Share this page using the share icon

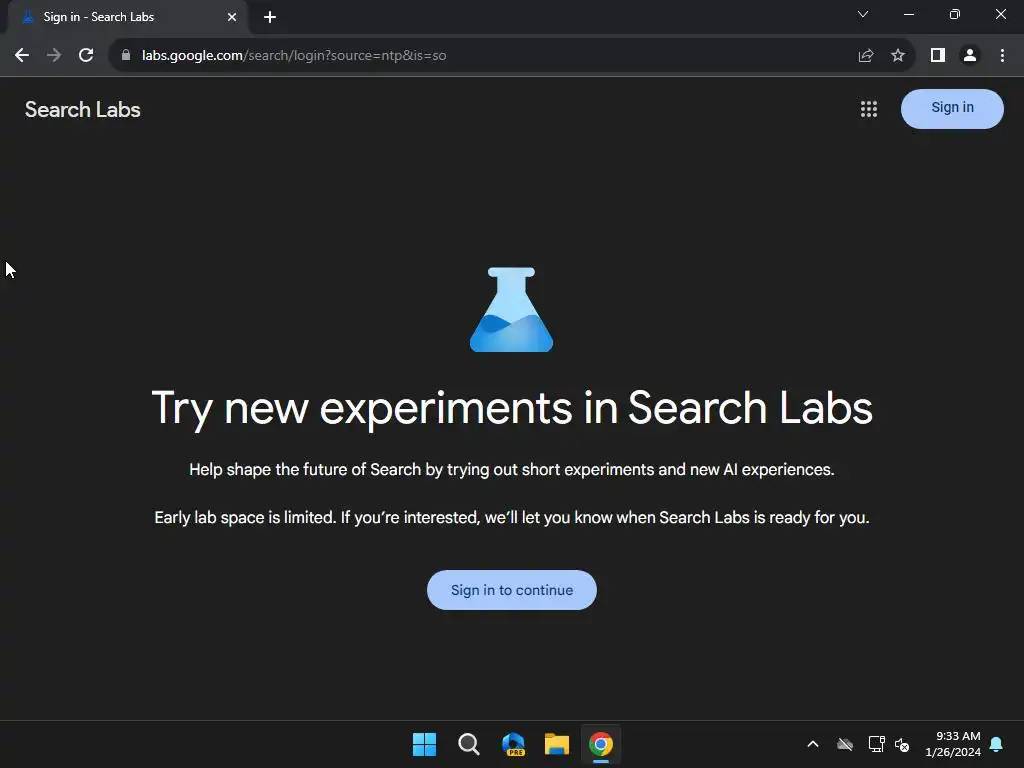[x=866, y=56]
